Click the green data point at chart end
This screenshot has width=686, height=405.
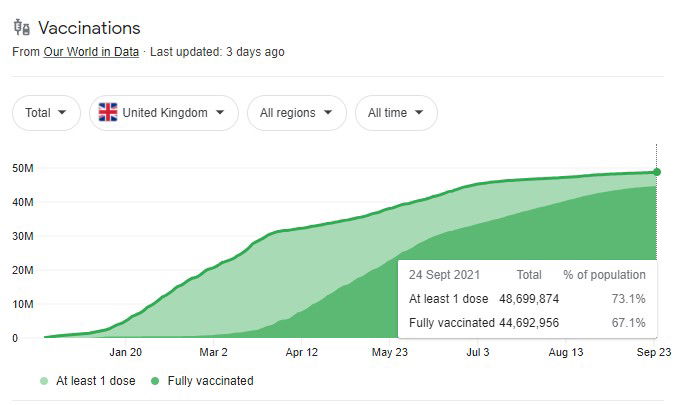point(656,172)
